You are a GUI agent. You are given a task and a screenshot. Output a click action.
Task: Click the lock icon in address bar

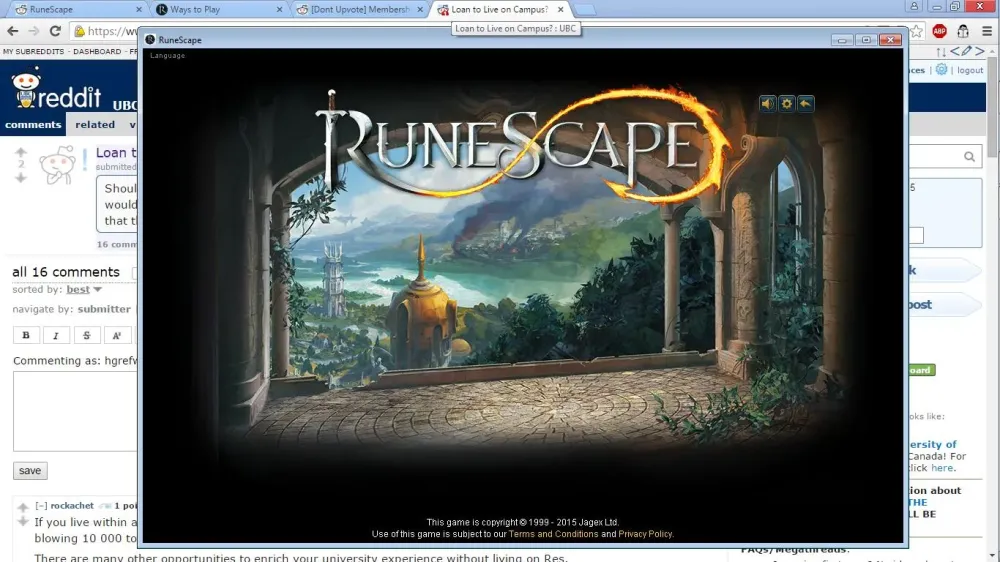pyautogui.click(x=79, y=31)
